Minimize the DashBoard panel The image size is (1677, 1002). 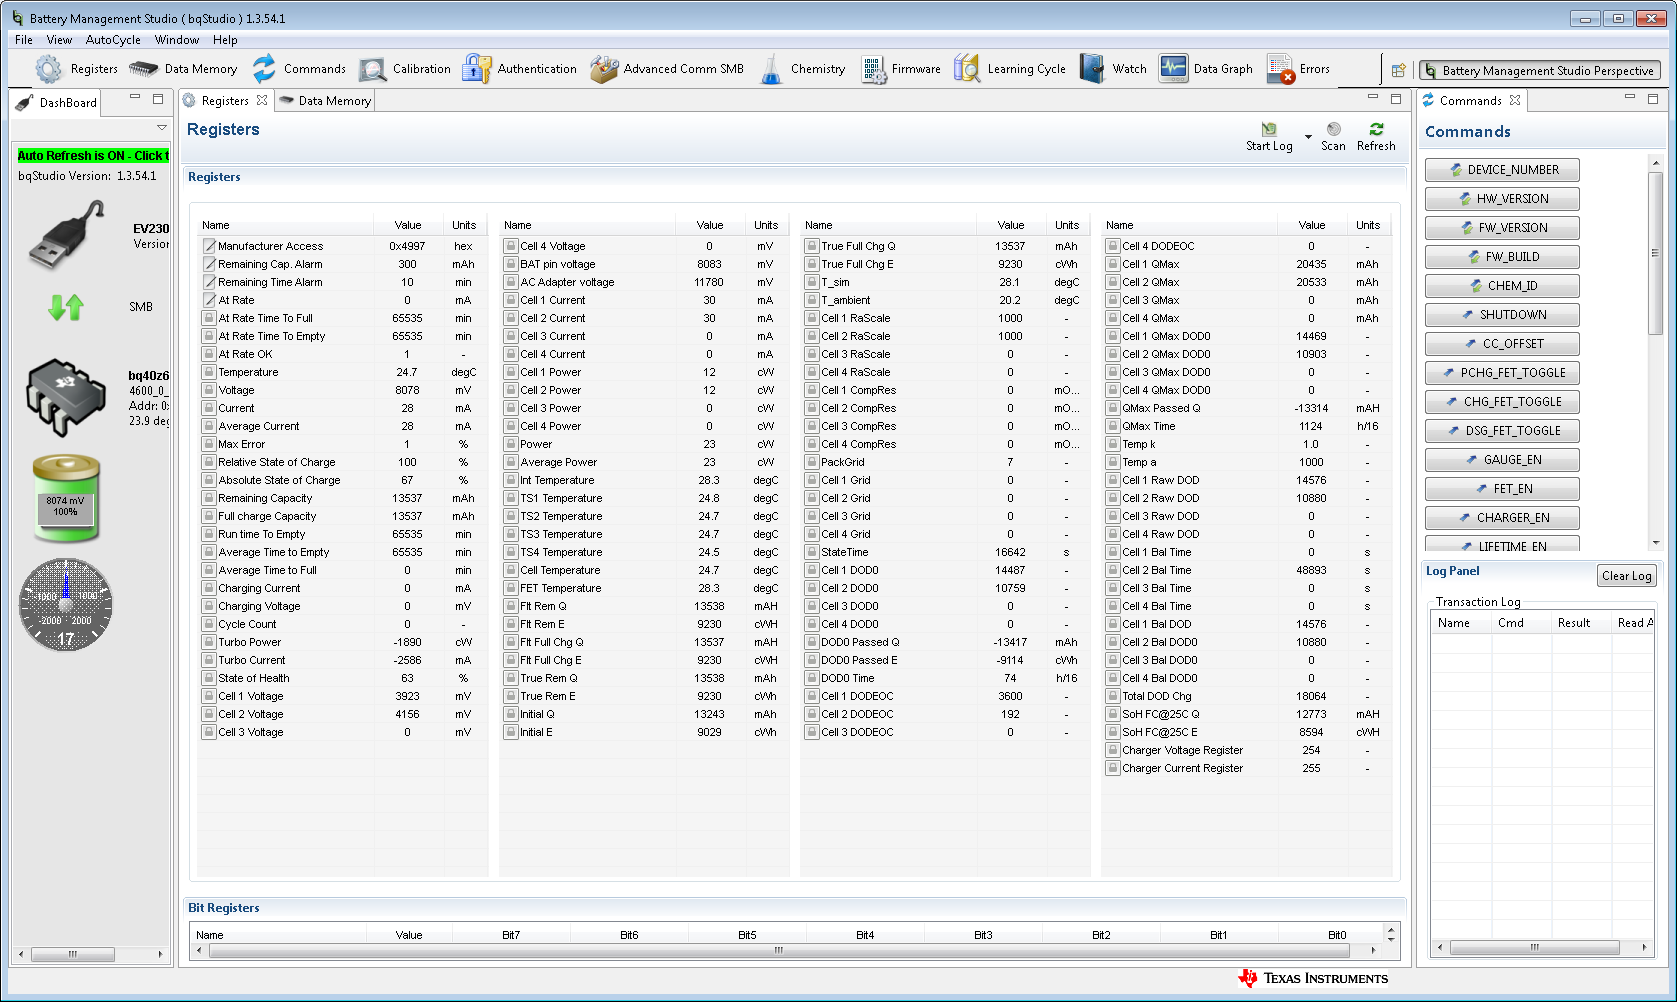[x=135, y=97]
